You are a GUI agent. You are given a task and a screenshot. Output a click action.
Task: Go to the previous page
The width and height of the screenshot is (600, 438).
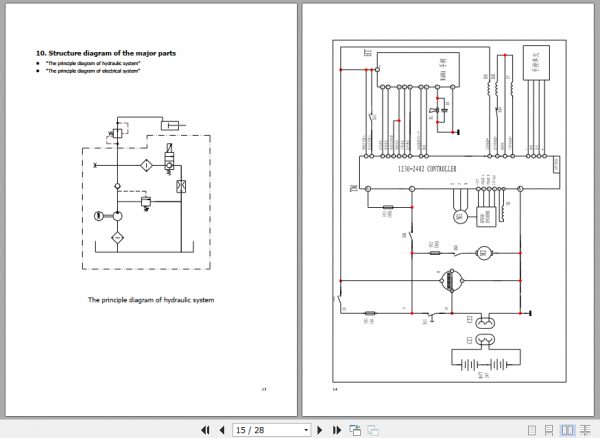point(222,430)
